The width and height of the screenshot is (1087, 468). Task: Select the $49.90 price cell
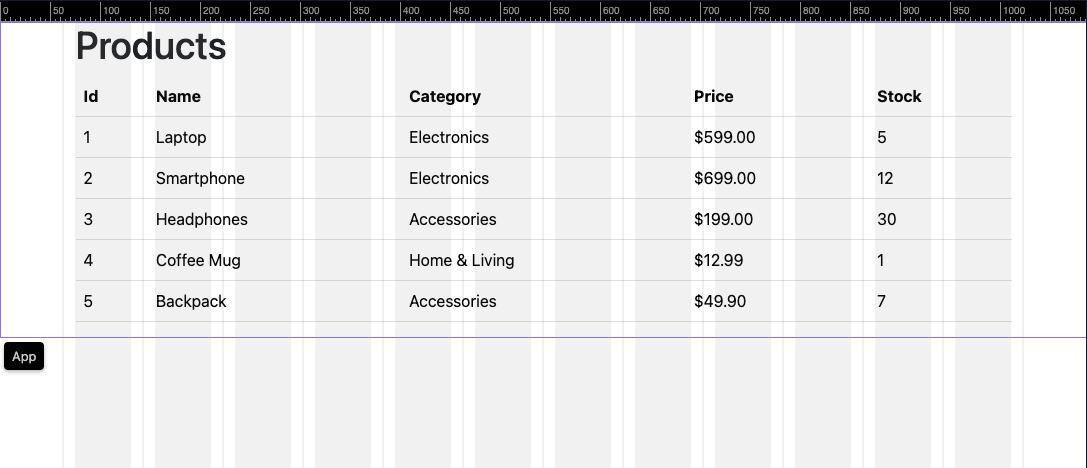click(720, 302)
